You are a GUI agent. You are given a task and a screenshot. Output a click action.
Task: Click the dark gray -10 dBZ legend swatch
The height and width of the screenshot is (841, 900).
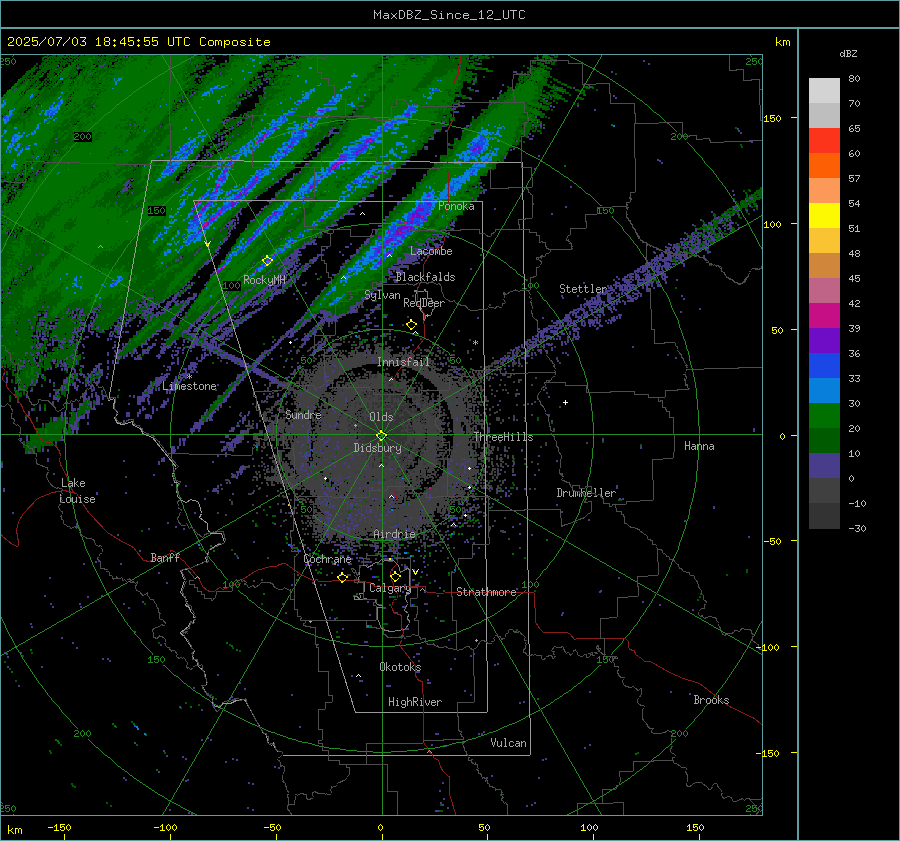[x=824, y=516]
